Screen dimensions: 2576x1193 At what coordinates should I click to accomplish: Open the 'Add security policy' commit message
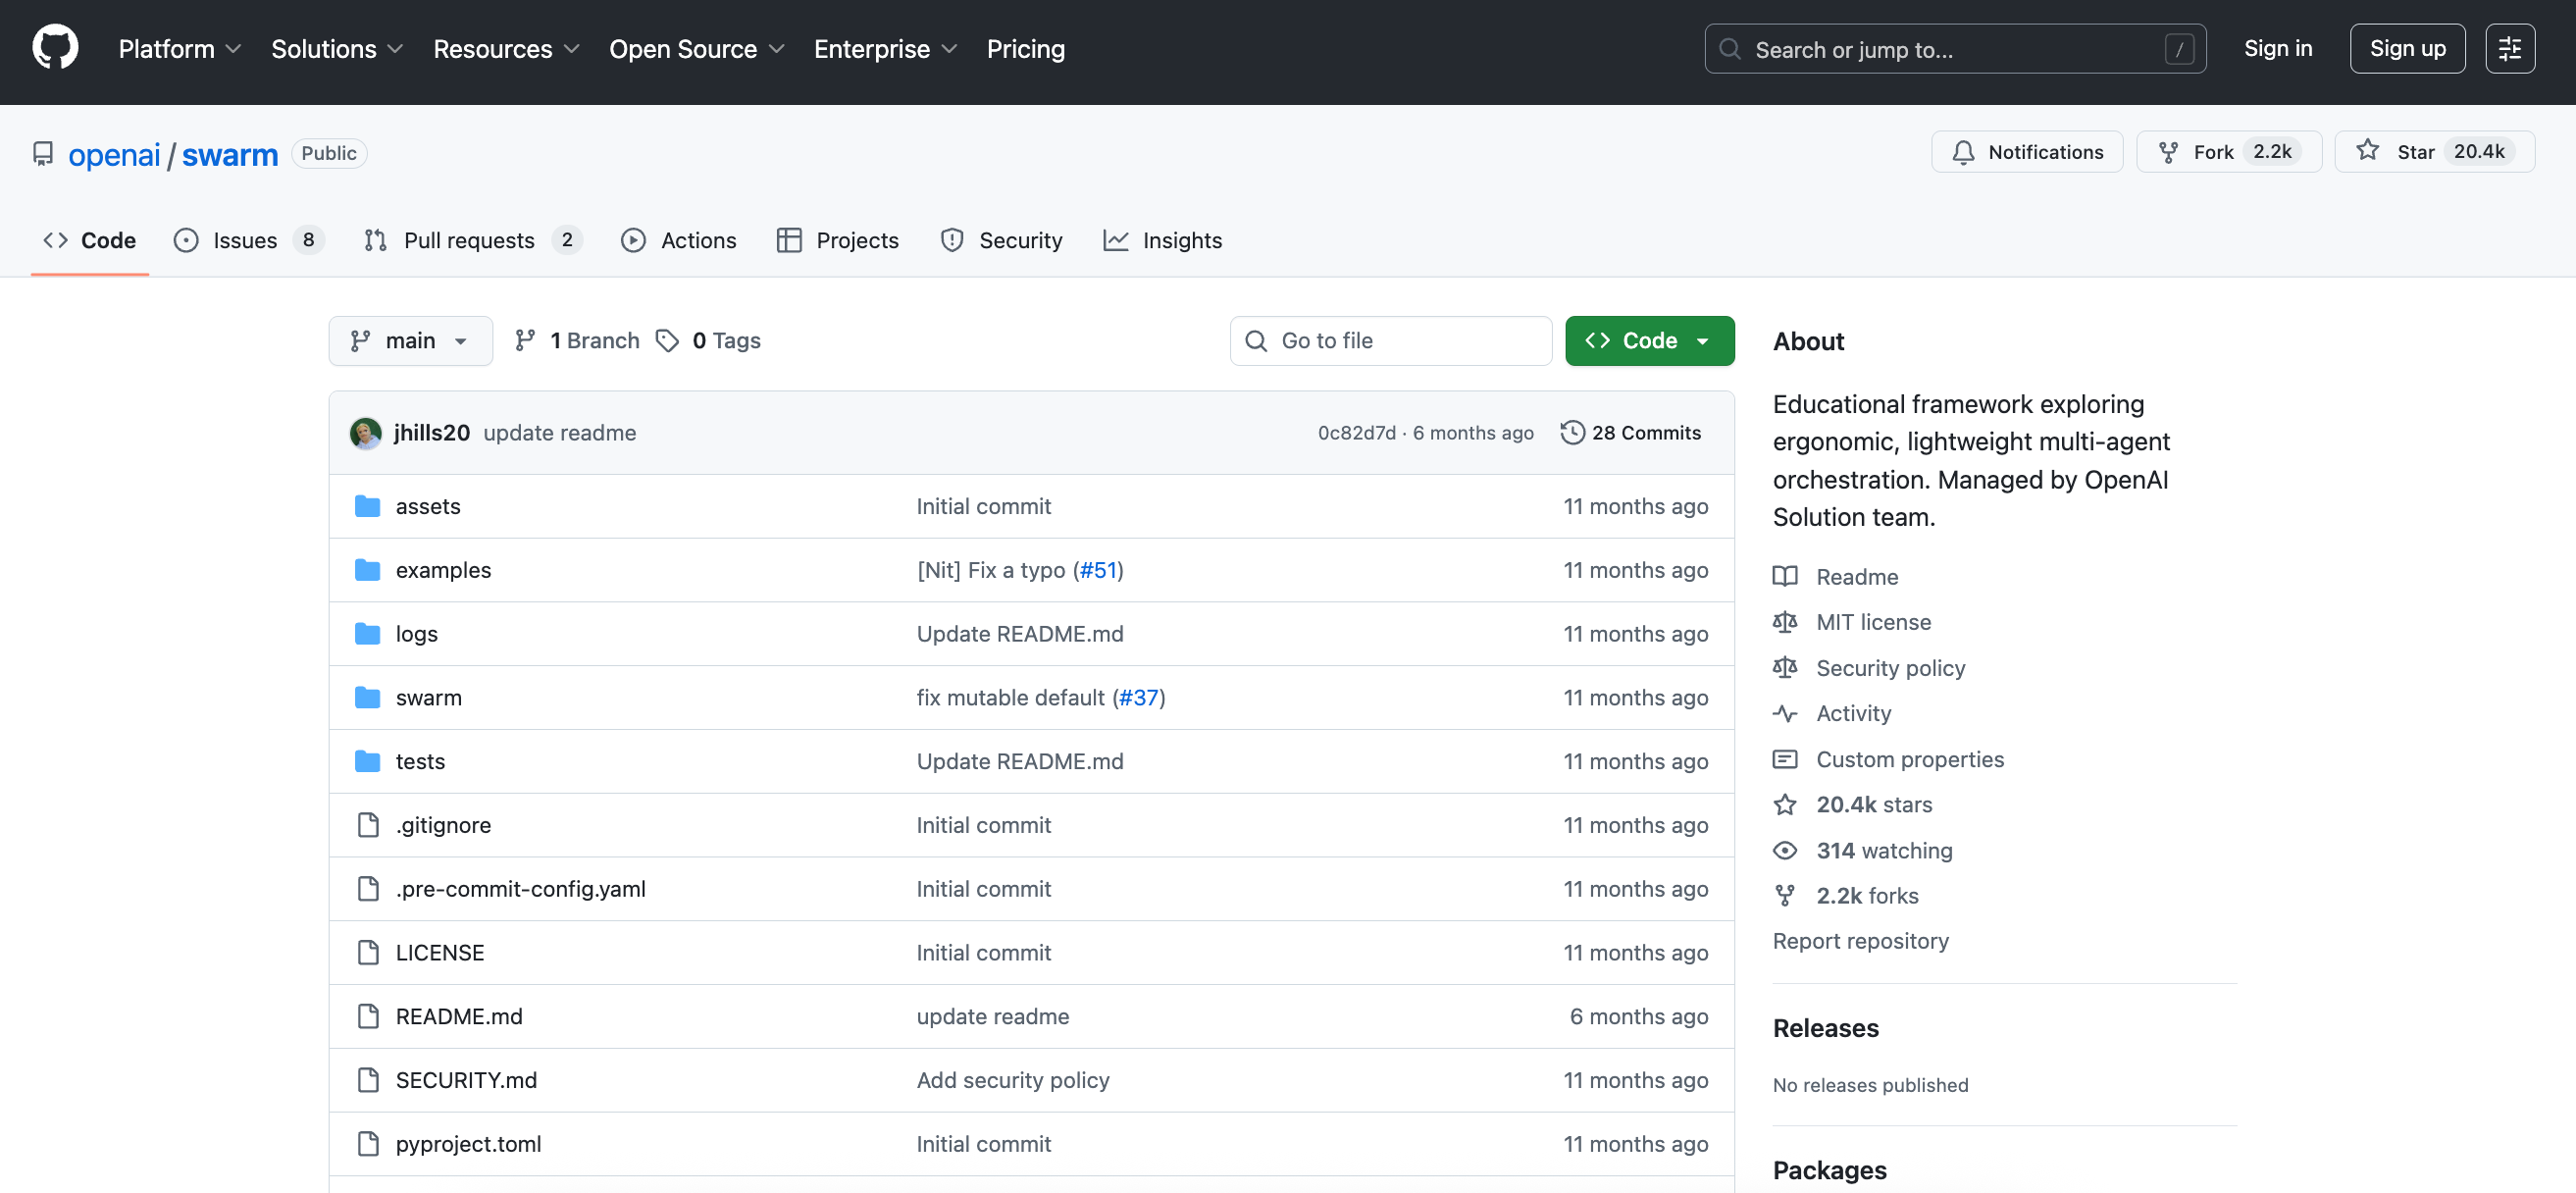[1013, 1081]
